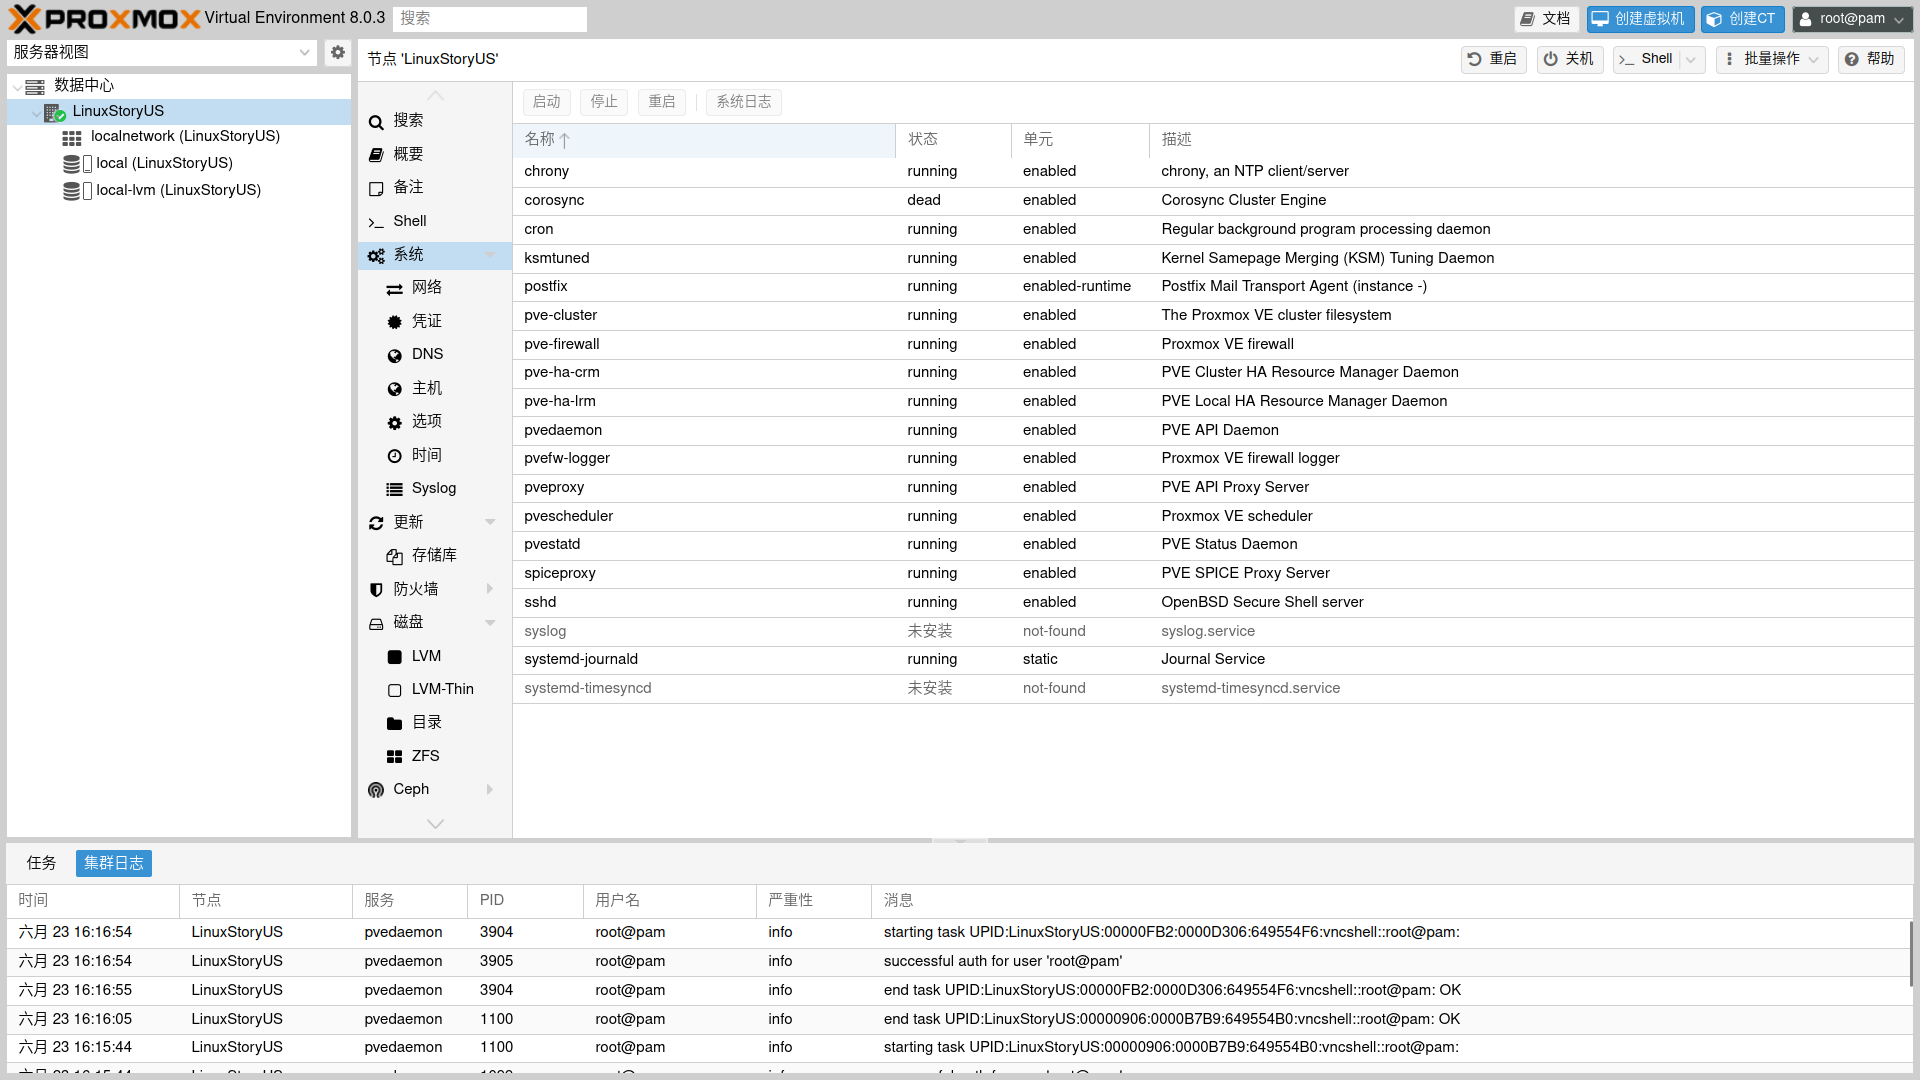Image resolution: width=1920 pixels, height=1080 pixels.
Task: Click the 重启 reboot node button
Action: 1493,59
